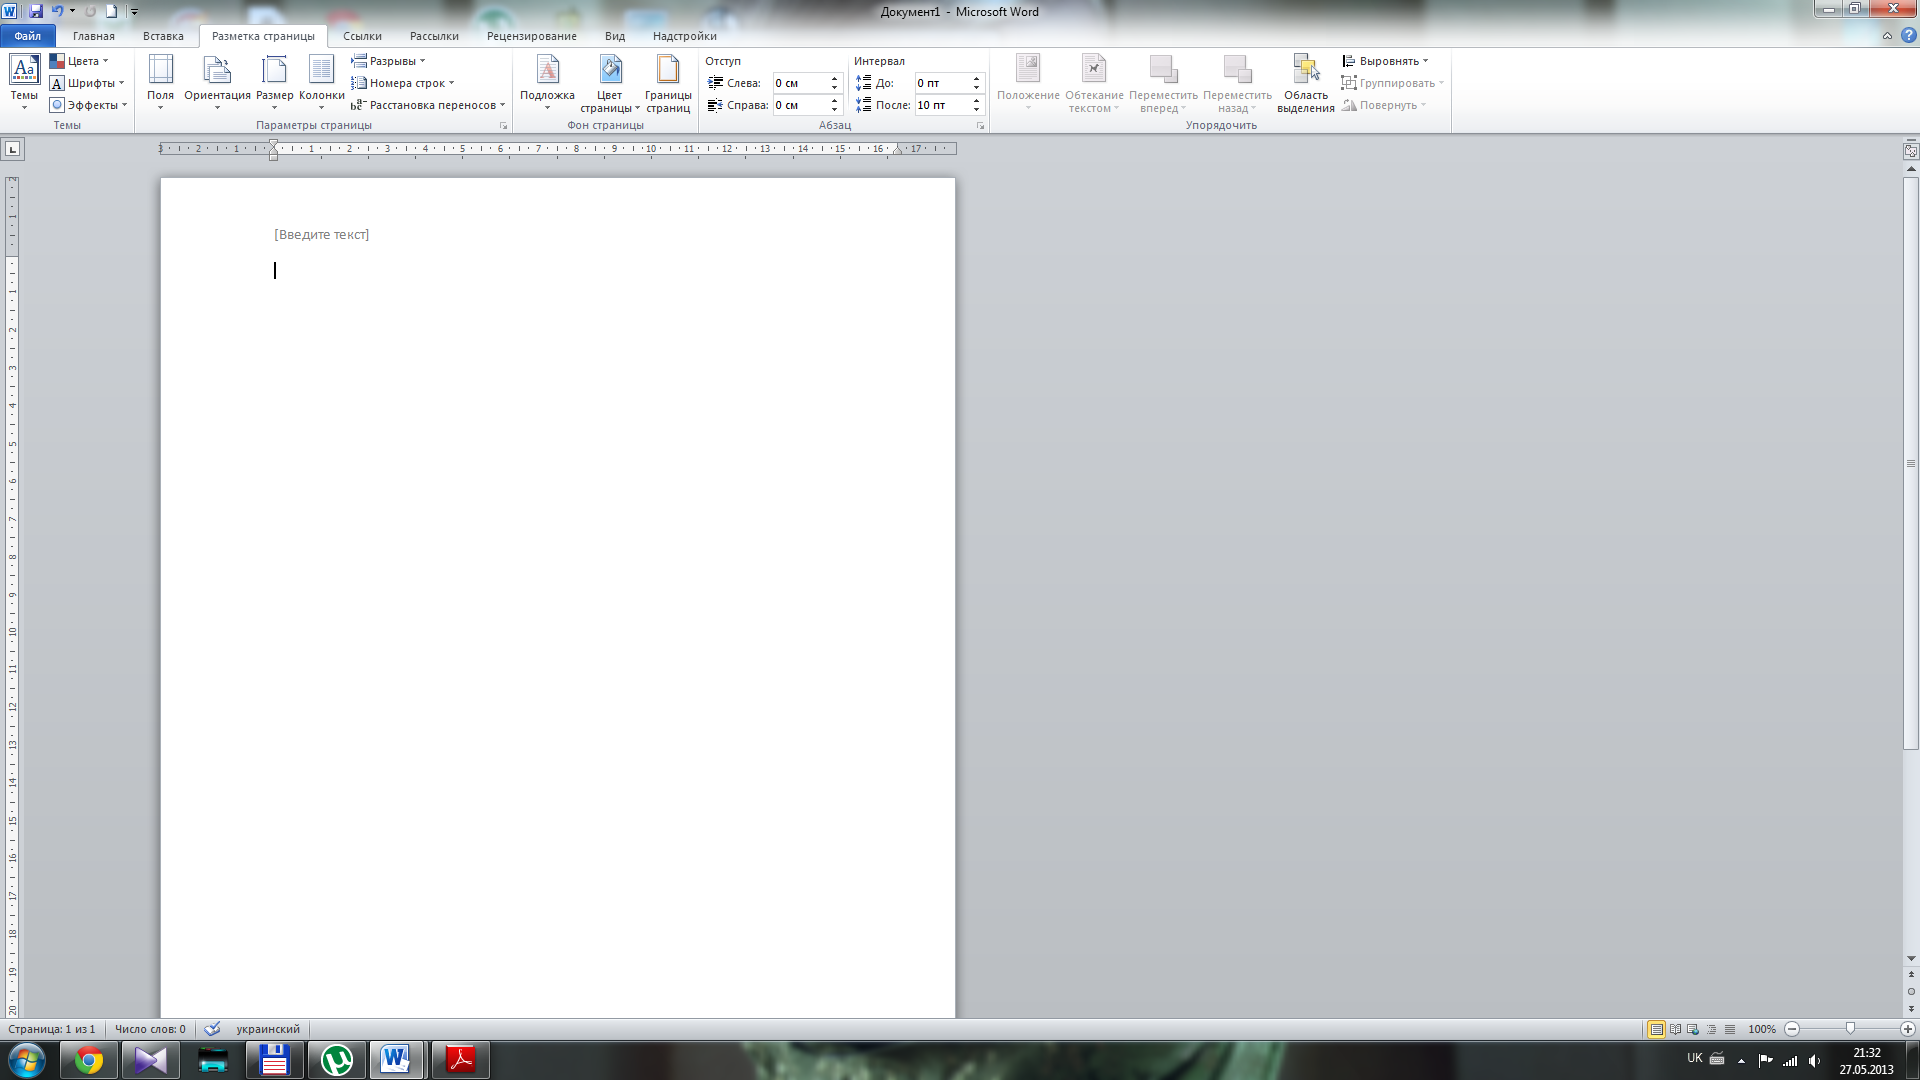Switch to the Рецензирование tab
Viewport: 1920px width, 1080px height.
click(x=532, y=36)
